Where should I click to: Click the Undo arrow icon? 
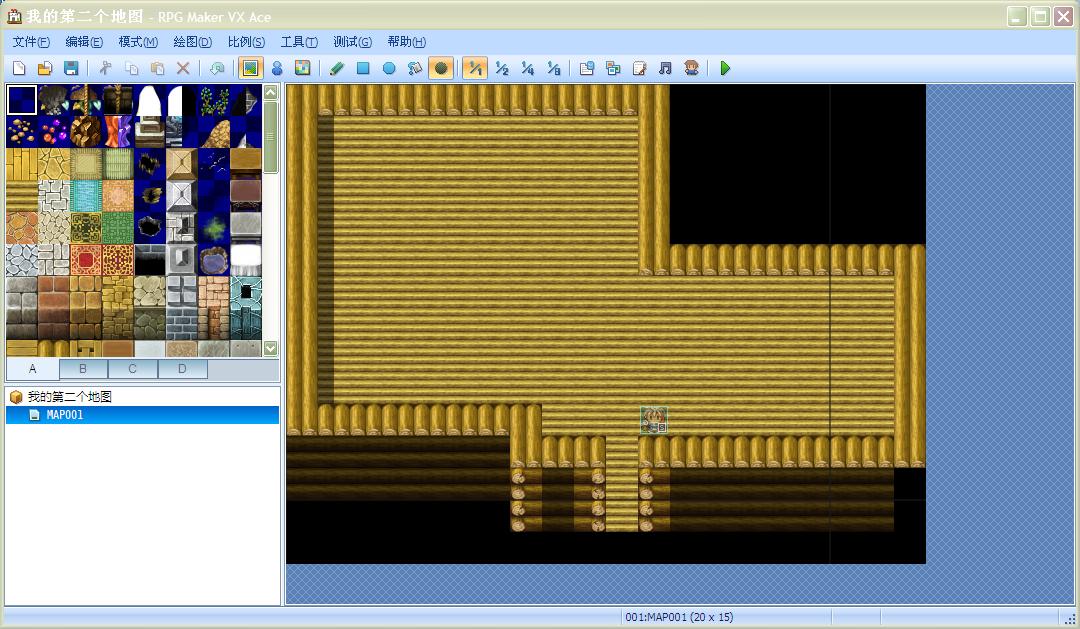(x=217, y=68)
